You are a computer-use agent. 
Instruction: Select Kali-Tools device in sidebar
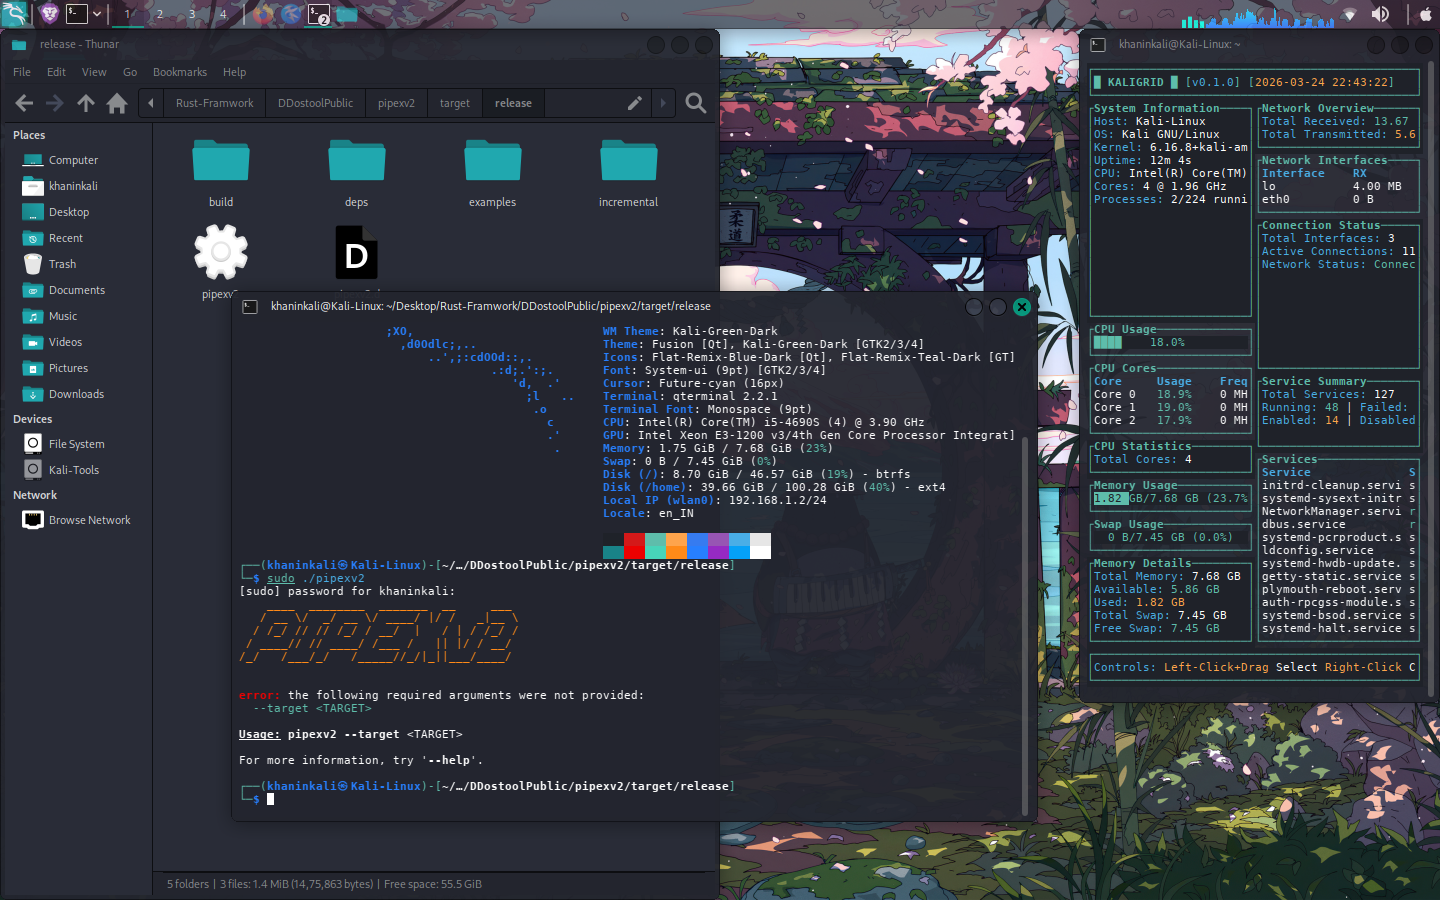point(77,470)
